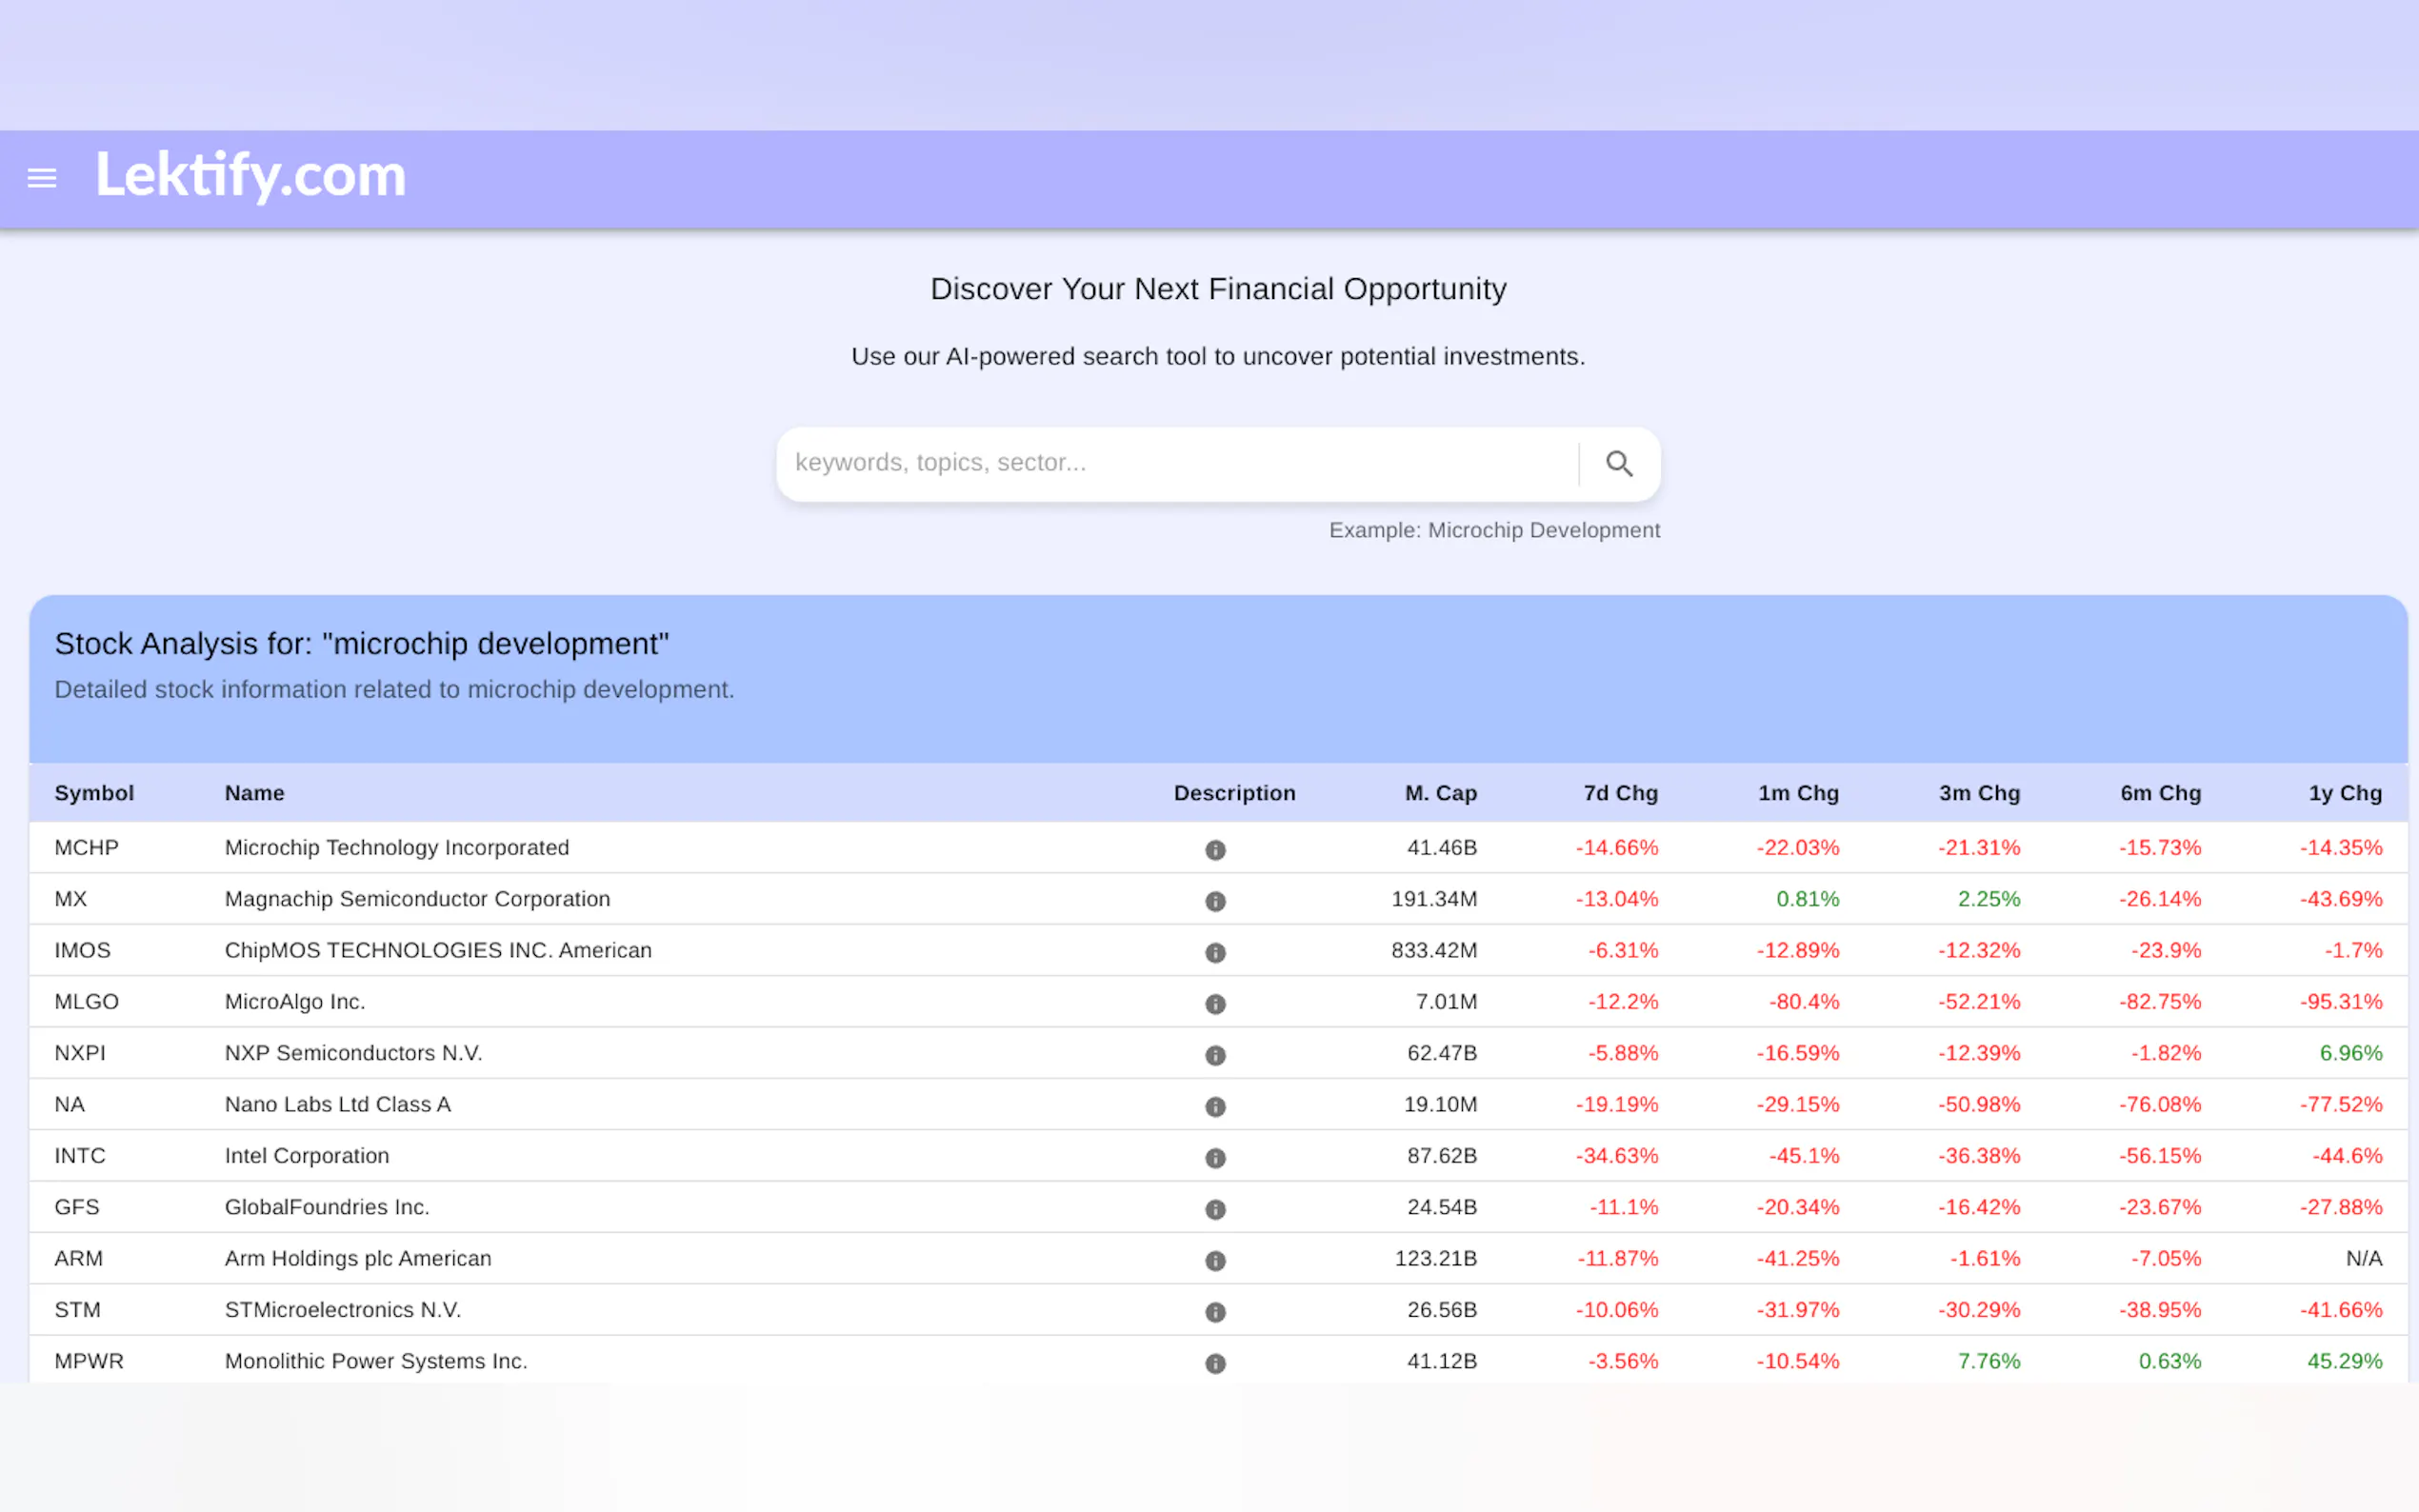Screen dimensions: 2419x1512
Task: Click the search magnifier icon
Action: pyautogui.click(x=1619, y=463)
